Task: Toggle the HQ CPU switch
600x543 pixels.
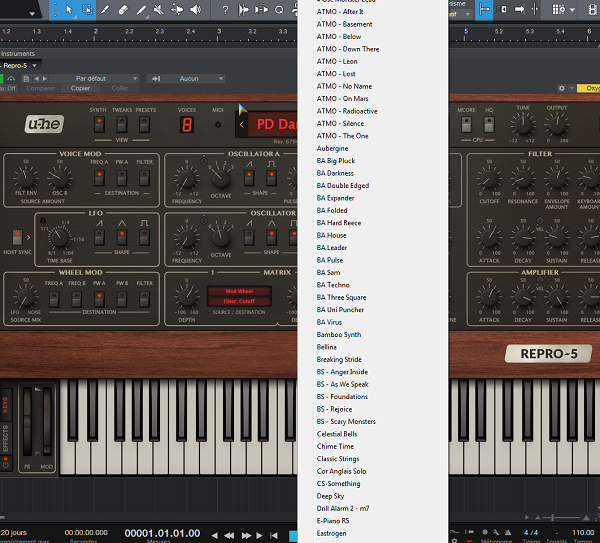Action: click(489, 124)
